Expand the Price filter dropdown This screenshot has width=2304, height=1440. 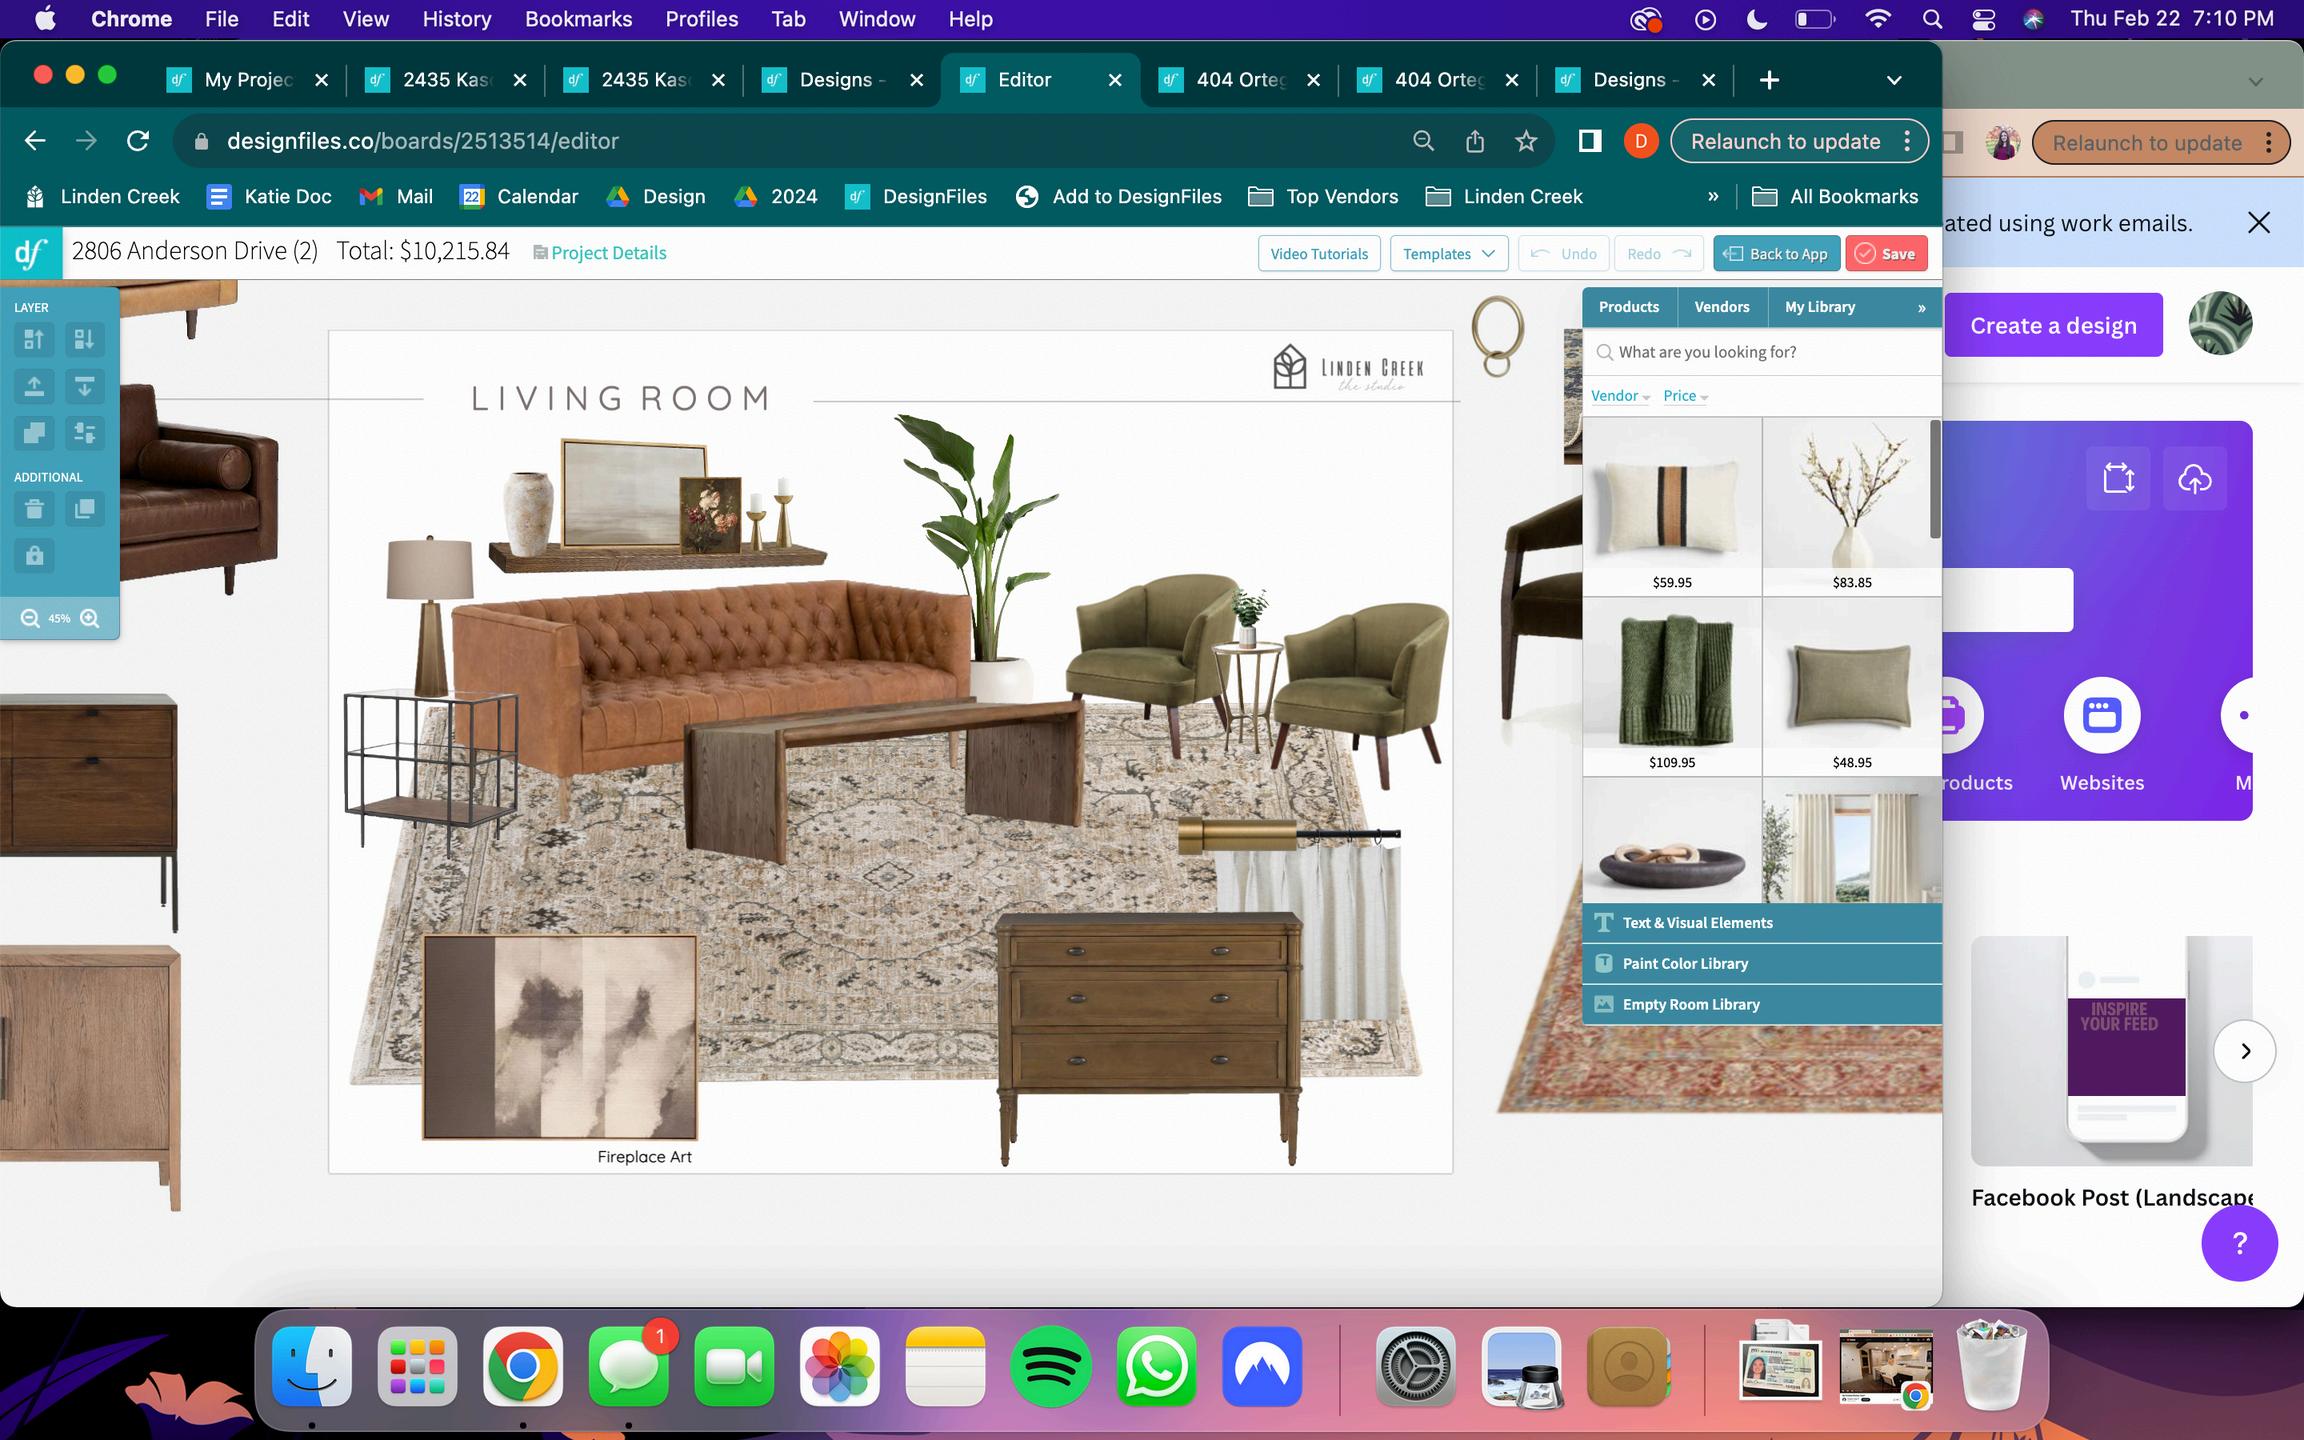coord(1685,396)
